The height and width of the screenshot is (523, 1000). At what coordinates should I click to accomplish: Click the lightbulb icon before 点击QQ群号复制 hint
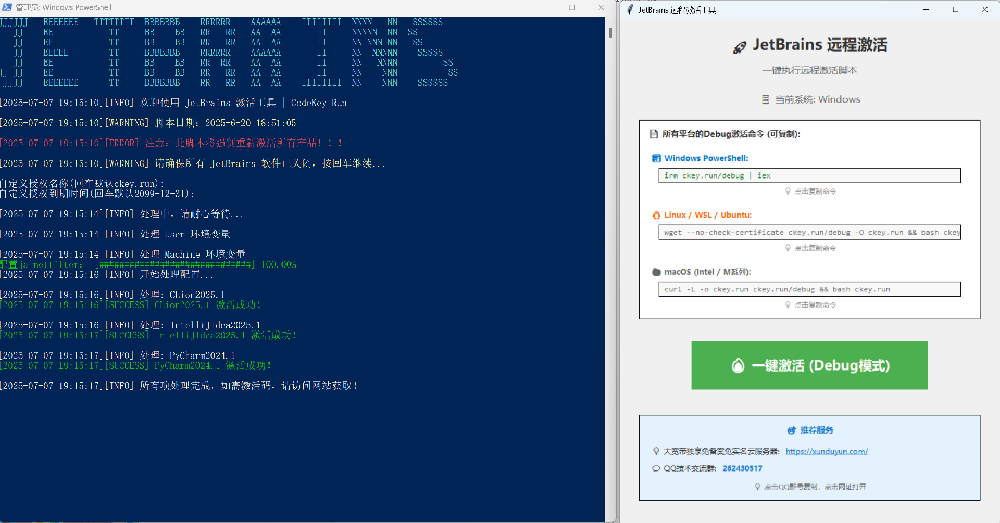pyautogui.click(x=758, y=487)
